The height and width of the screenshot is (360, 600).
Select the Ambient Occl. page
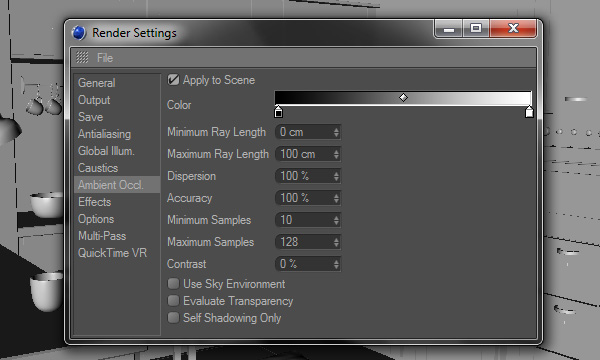[117, 185]
